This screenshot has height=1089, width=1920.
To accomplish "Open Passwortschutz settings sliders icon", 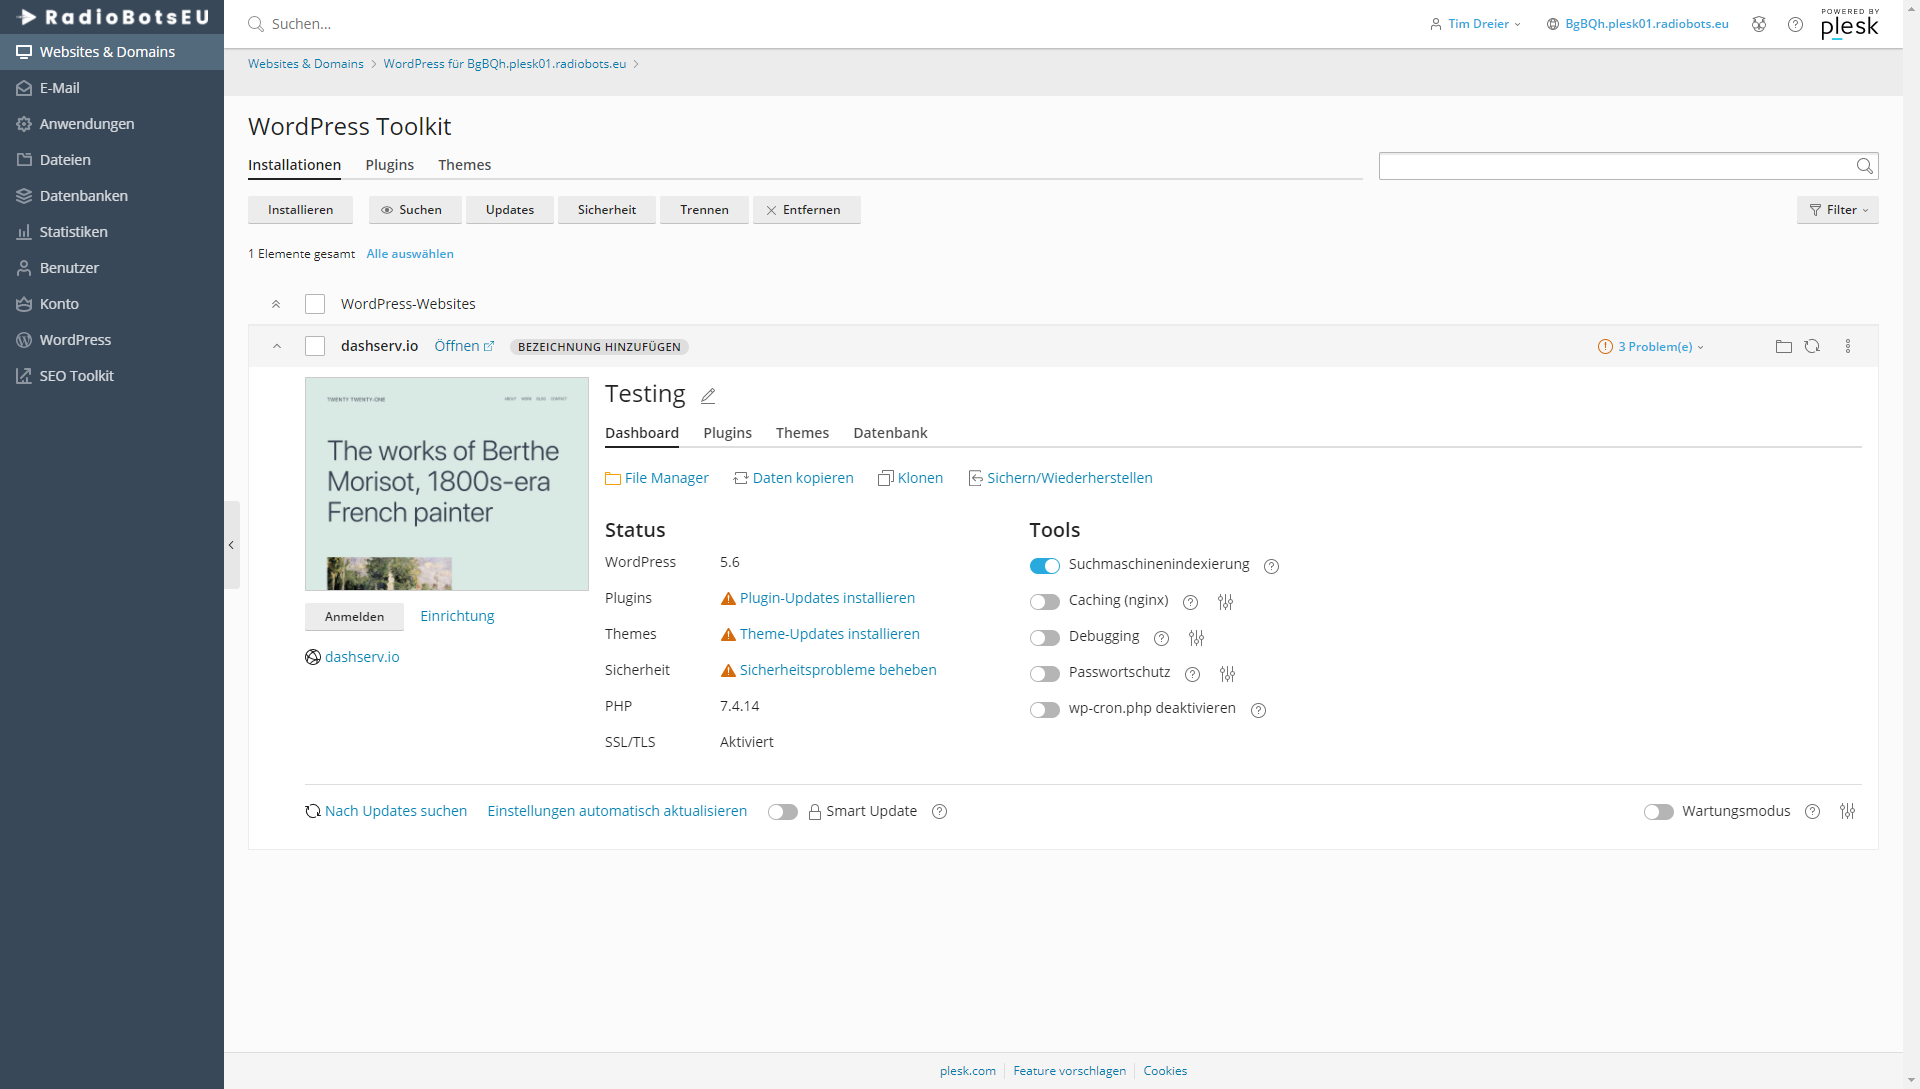I will pos(1227,674).
